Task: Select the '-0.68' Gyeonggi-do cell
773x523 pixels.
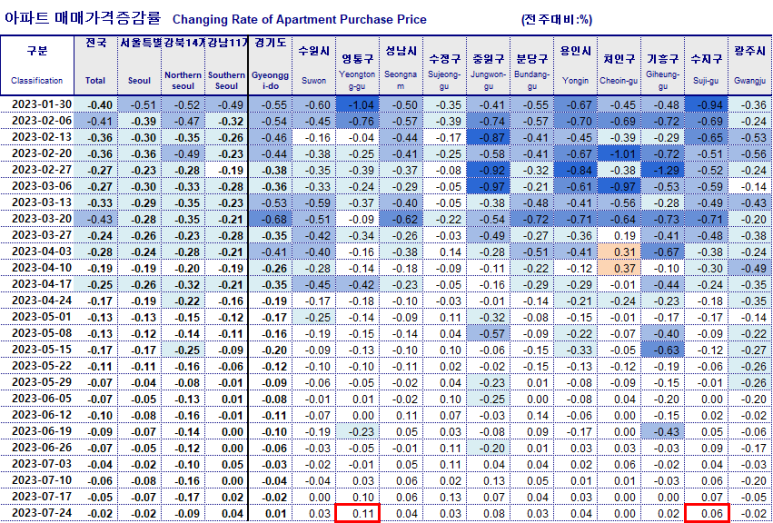Action: pyautogui.click(x=270, y=218)
